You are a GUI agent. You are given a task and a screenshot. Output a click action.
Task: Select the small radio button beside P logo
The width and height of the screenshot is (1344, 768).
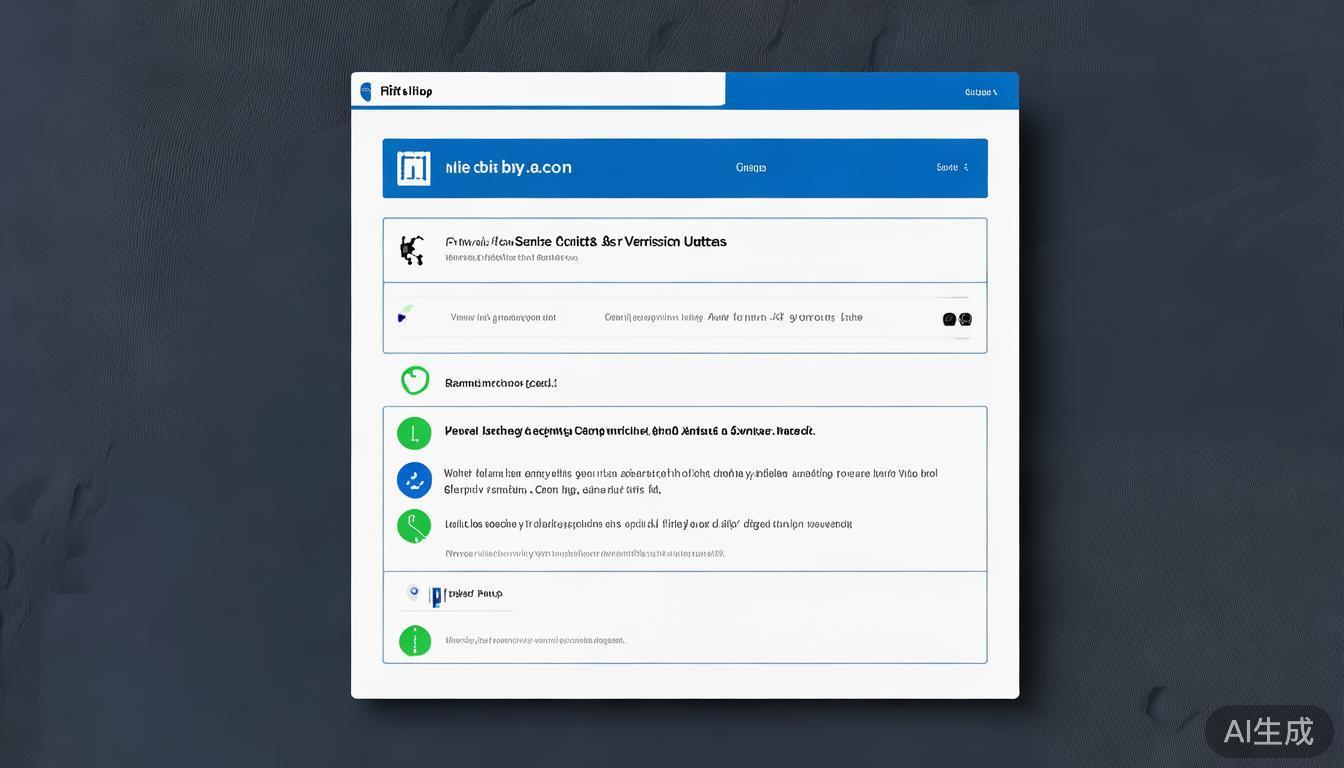[x=413, y=593]
